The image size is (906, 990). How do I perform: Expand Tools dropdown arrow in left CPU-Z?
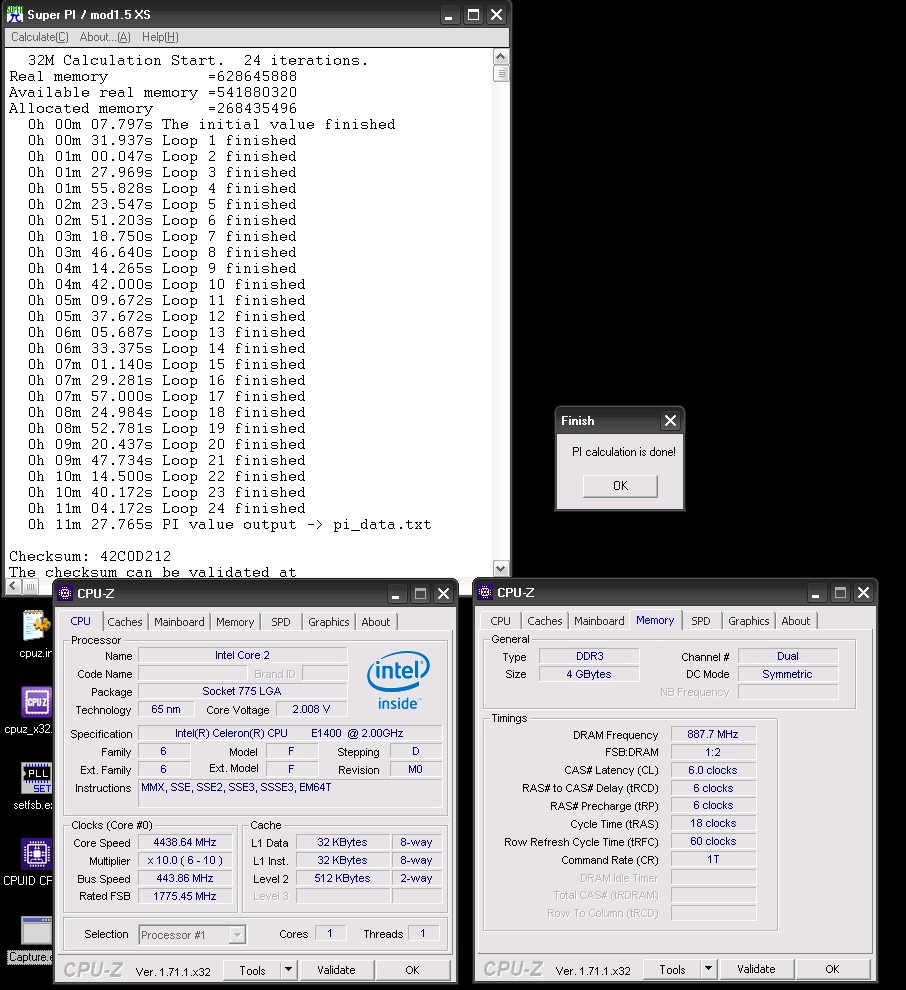(x=289, y=970)
